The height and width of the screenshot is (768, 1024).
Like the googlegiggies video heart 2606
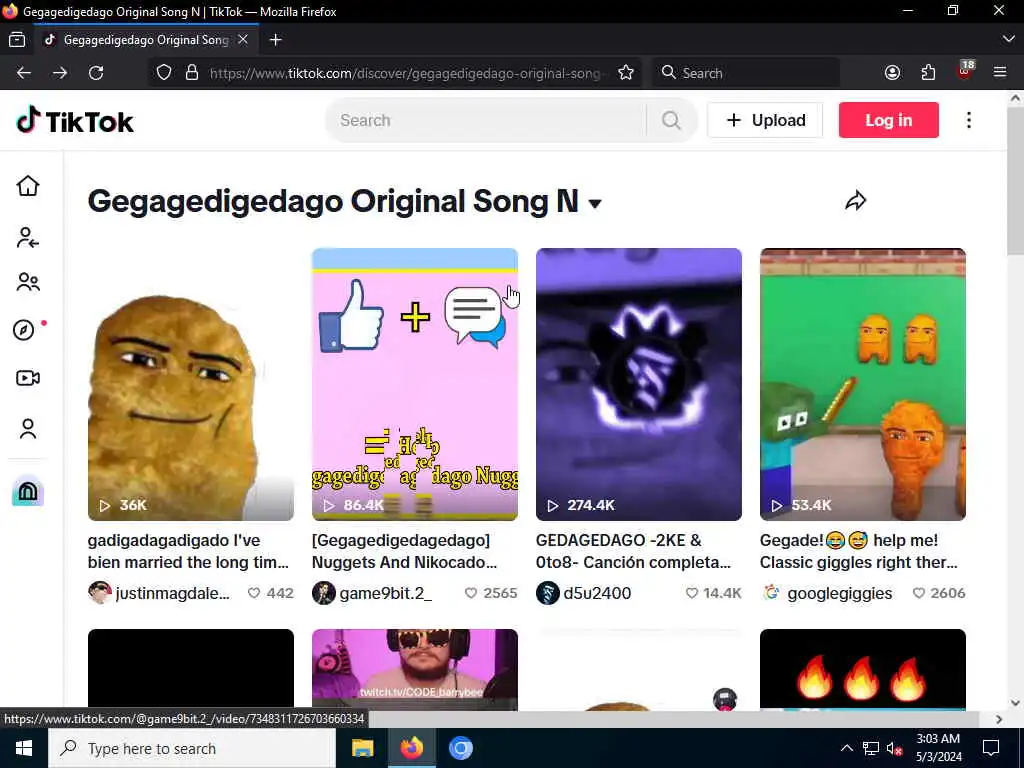coord(919,593)
